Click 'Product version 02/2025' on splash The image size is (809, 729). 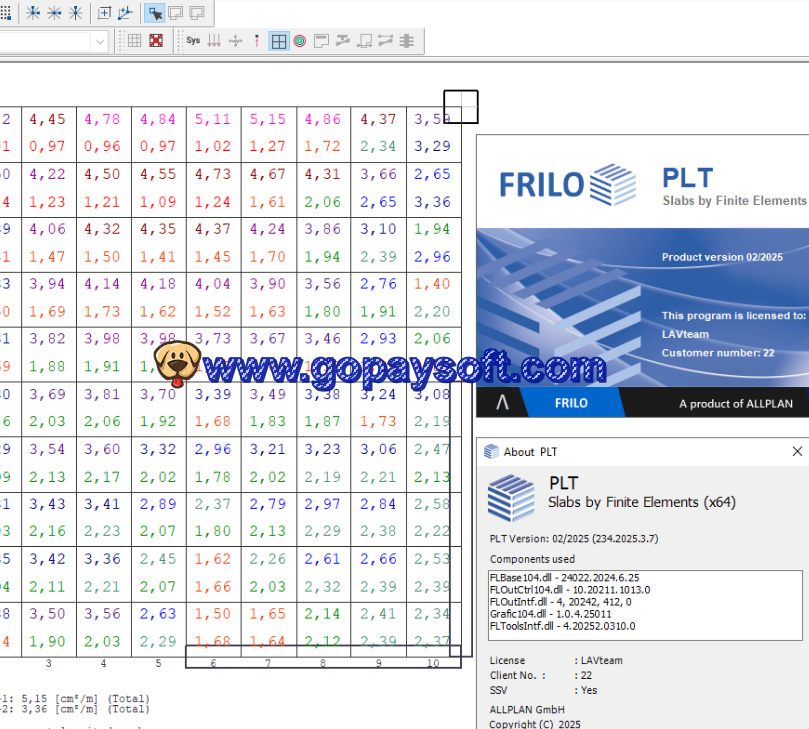click(722, 257)
